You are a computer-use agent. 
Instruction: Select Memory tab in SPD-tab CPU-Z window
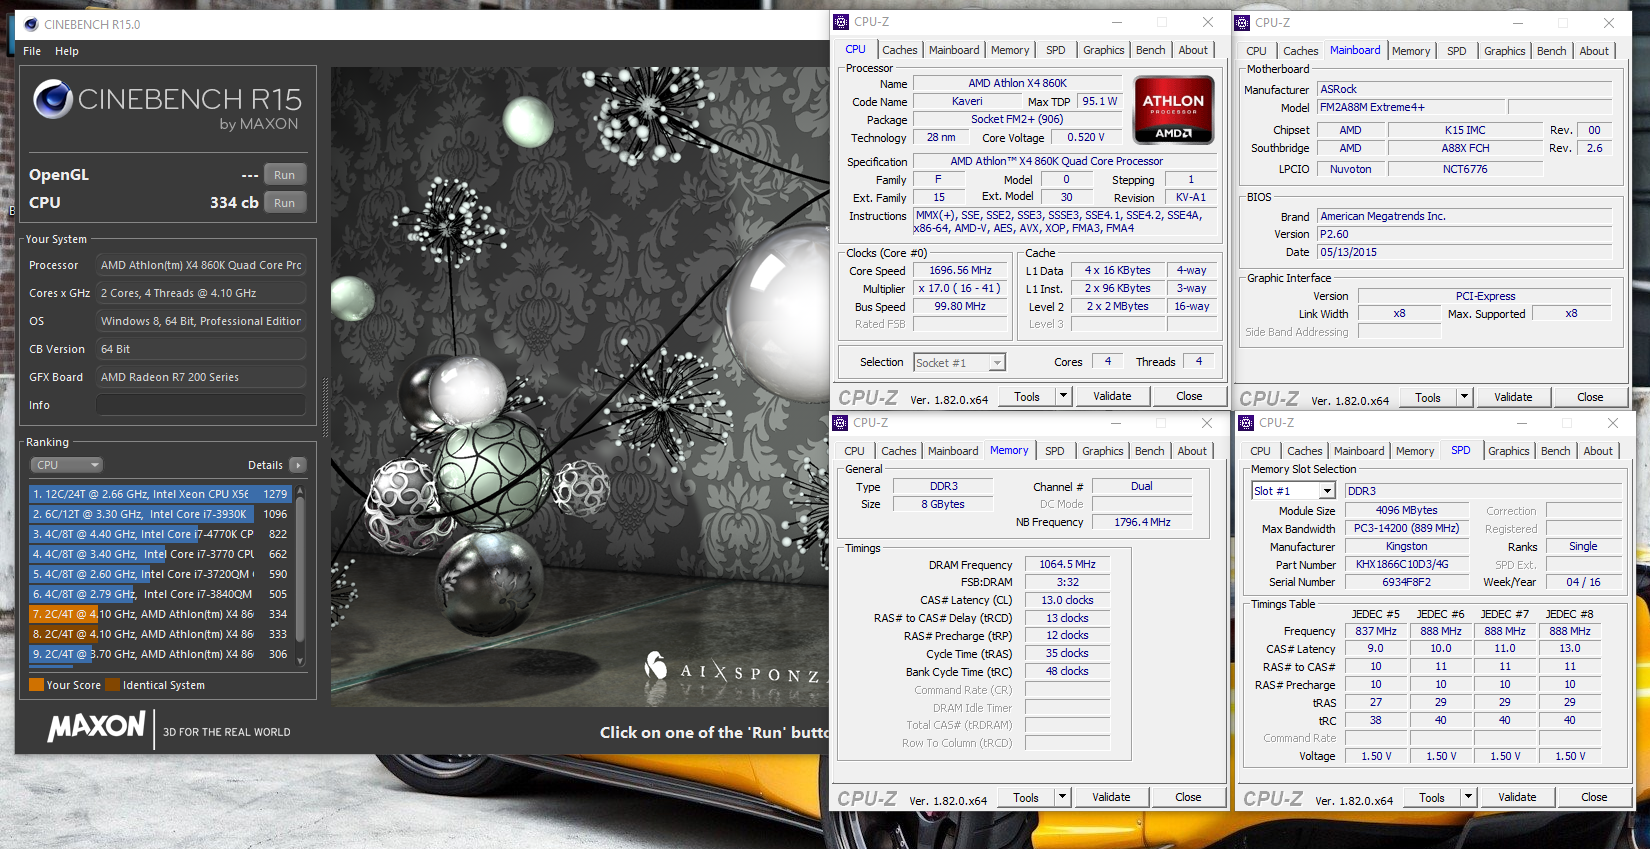tap(1415, 451)
